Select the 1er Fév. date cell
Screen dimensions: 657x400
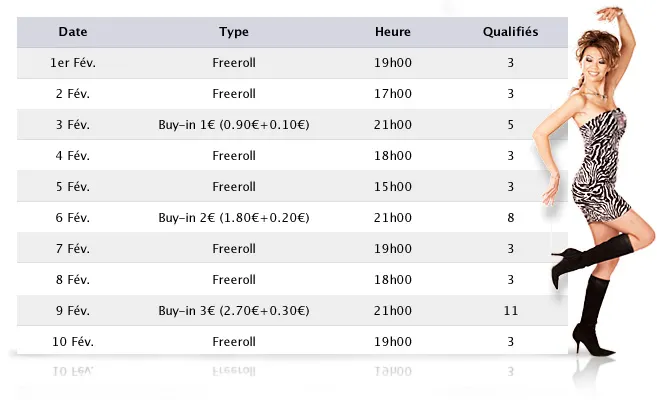click(x=73, y=63)
